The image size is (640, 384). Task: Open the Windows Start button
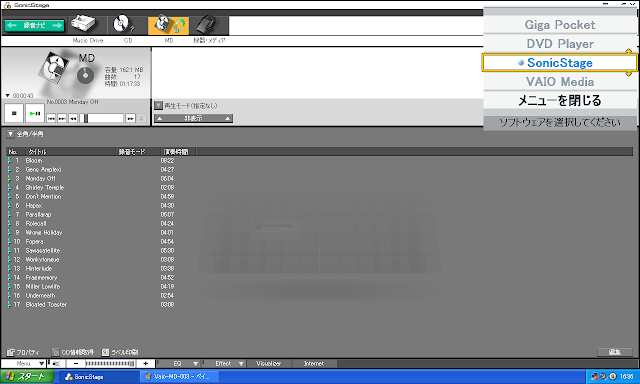(x=27, y=377)
